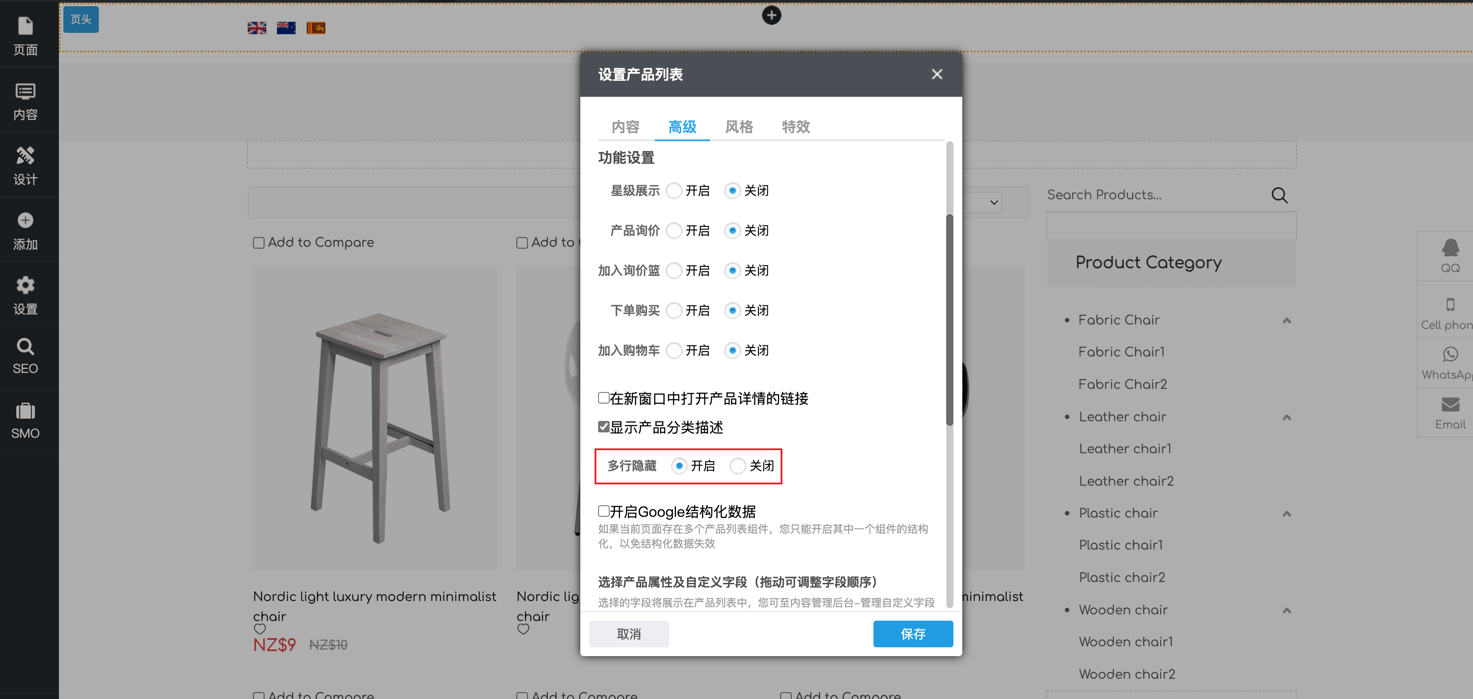
Task: Enable 星级展示 by selecting 开启
Action: point(675,191)
